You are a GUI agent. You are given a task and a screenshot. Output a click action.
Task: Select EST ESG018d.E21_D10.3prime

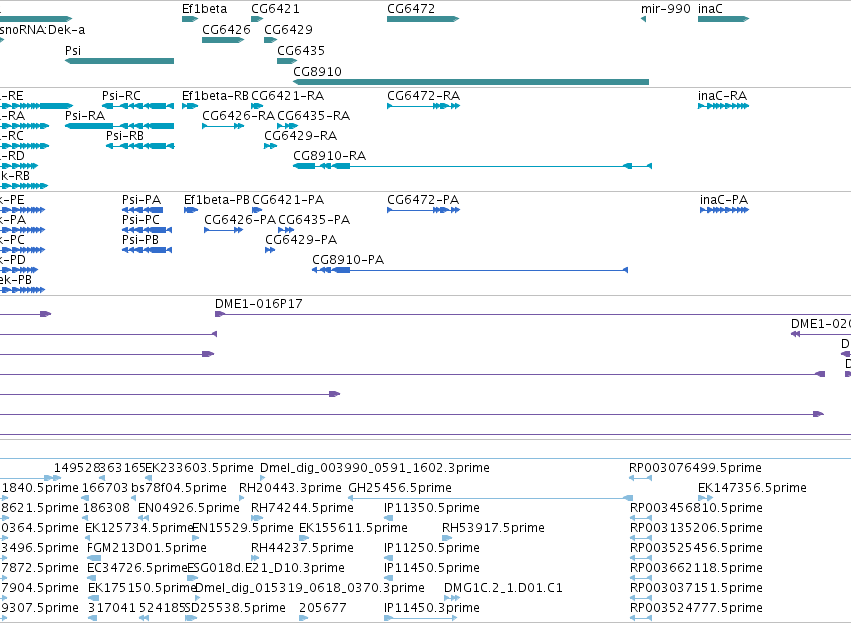coord(266,568)
